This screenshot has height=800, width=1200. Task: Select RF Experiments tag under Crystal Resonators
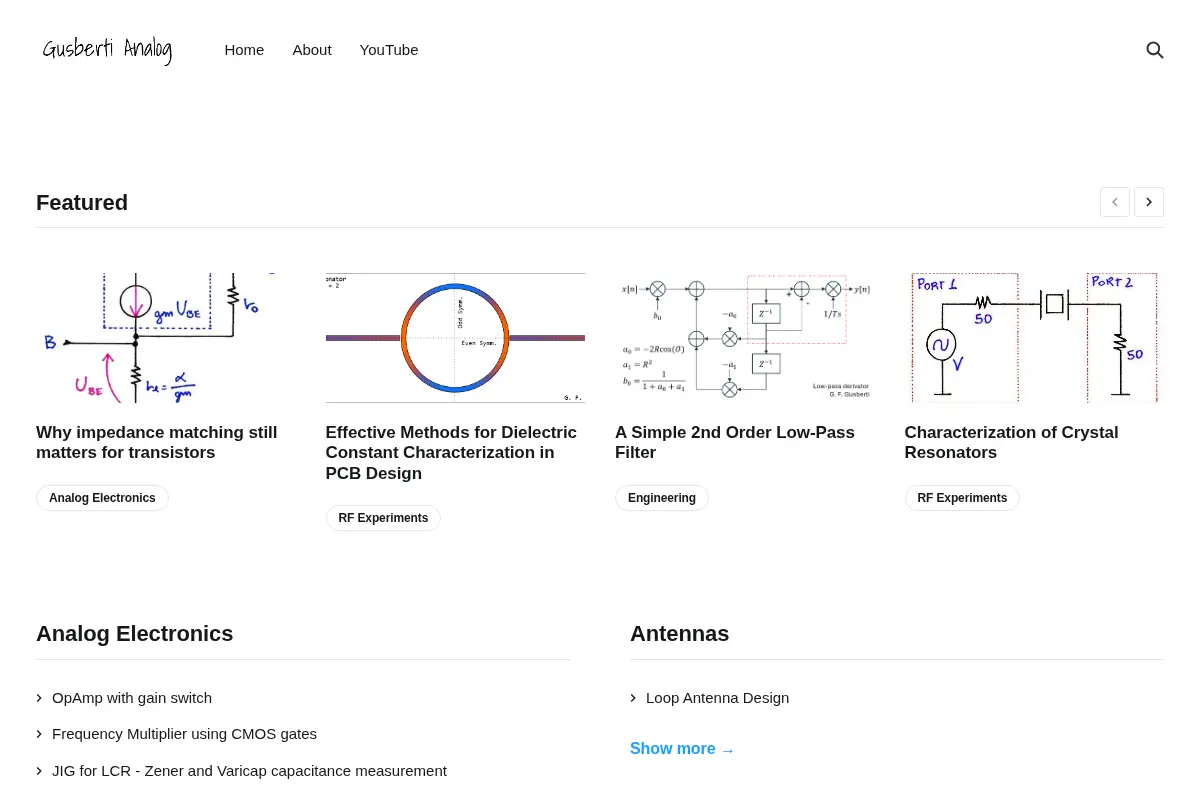[x=962, y=498]
